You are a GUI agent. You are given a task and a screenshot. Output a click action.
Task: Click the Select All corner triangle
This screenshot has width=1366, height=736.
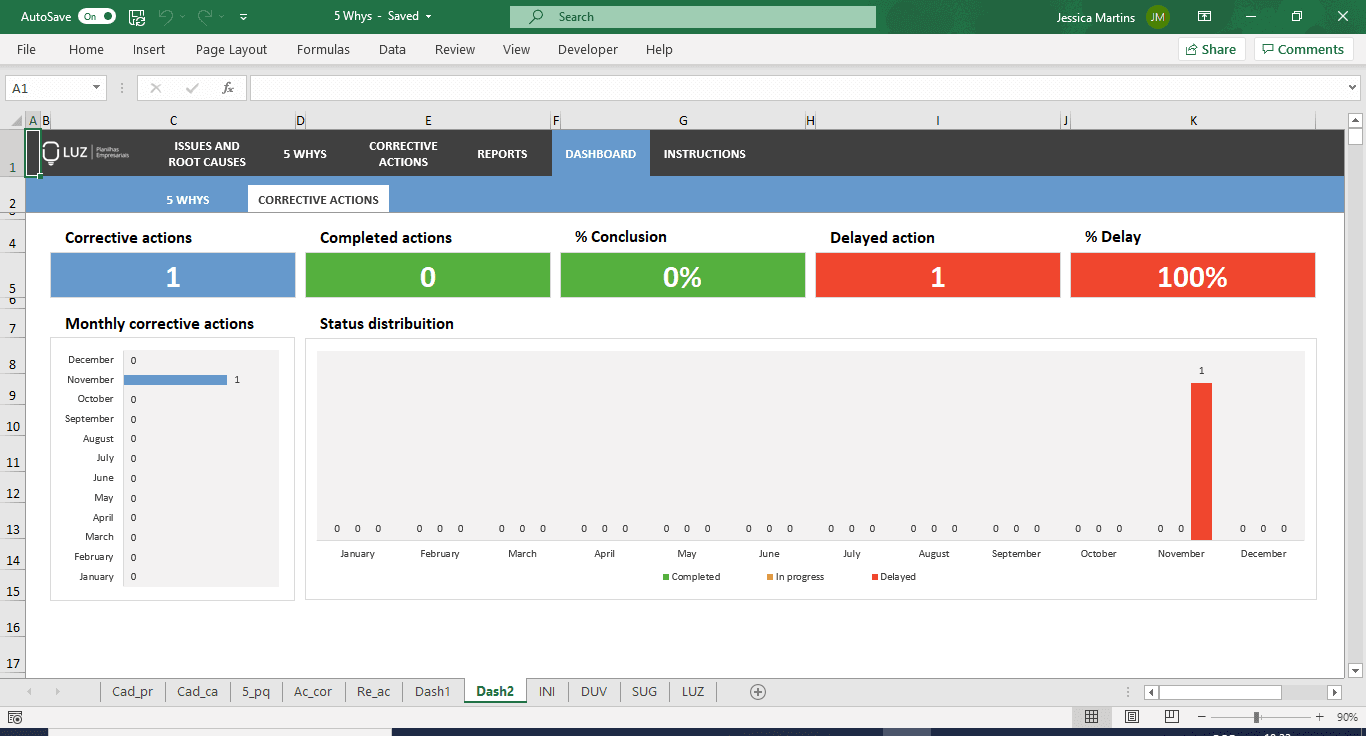(x=17, y=121)
